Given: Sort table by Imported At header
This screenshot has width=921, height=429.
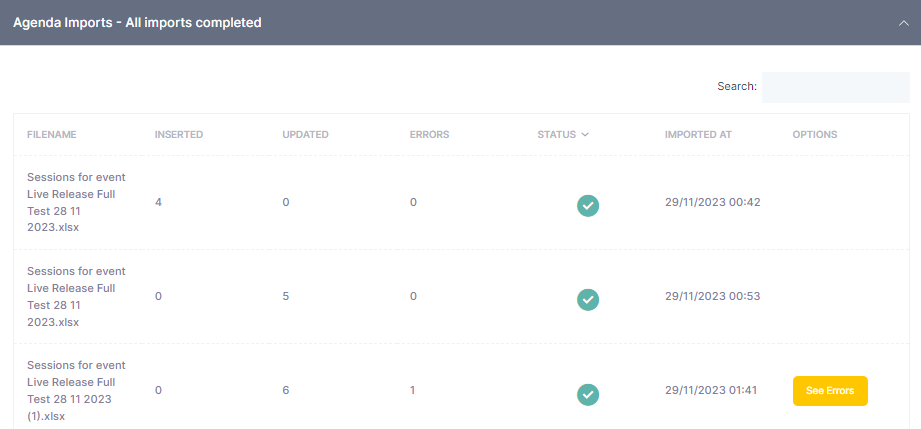Looking at the screenshot, I should pyautogui.click(x=700, y=135).
